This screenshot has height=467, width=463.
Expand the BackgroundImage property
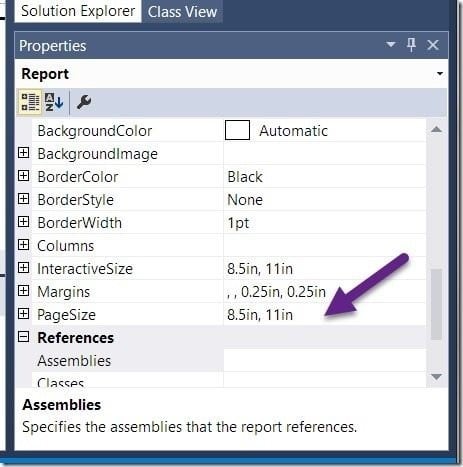point(23,153)
